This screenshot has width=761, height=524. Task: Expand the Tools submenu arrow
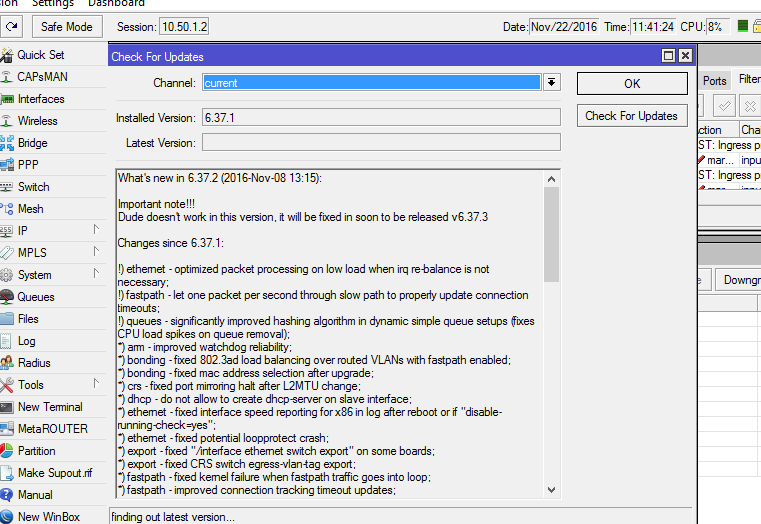point(96,383)
